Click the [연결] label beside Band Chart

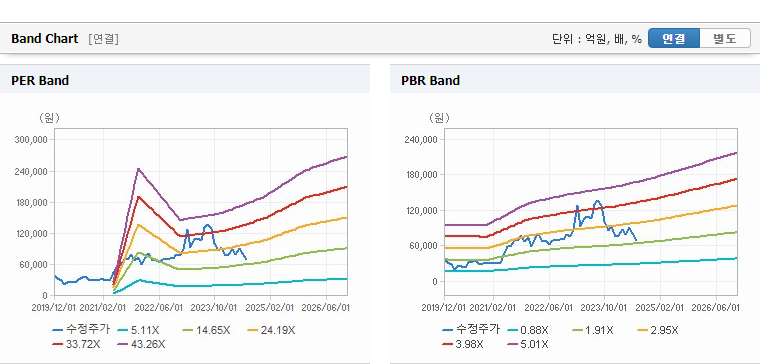tap(103, 39)
